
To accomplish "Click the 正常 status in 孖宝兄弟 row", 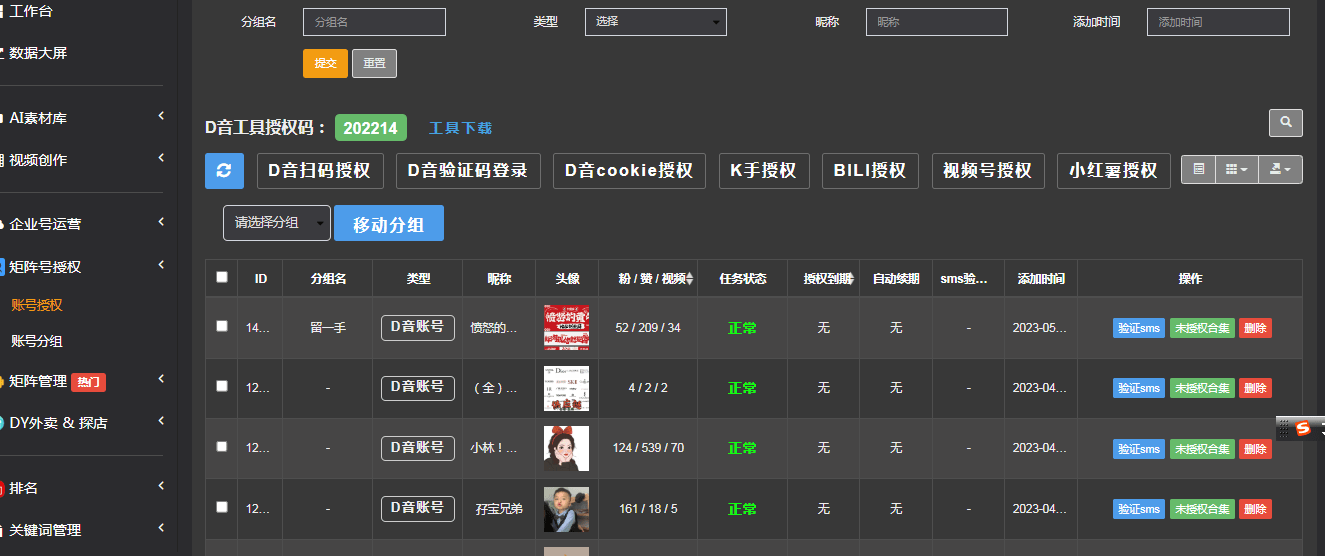I will point(742,509).
